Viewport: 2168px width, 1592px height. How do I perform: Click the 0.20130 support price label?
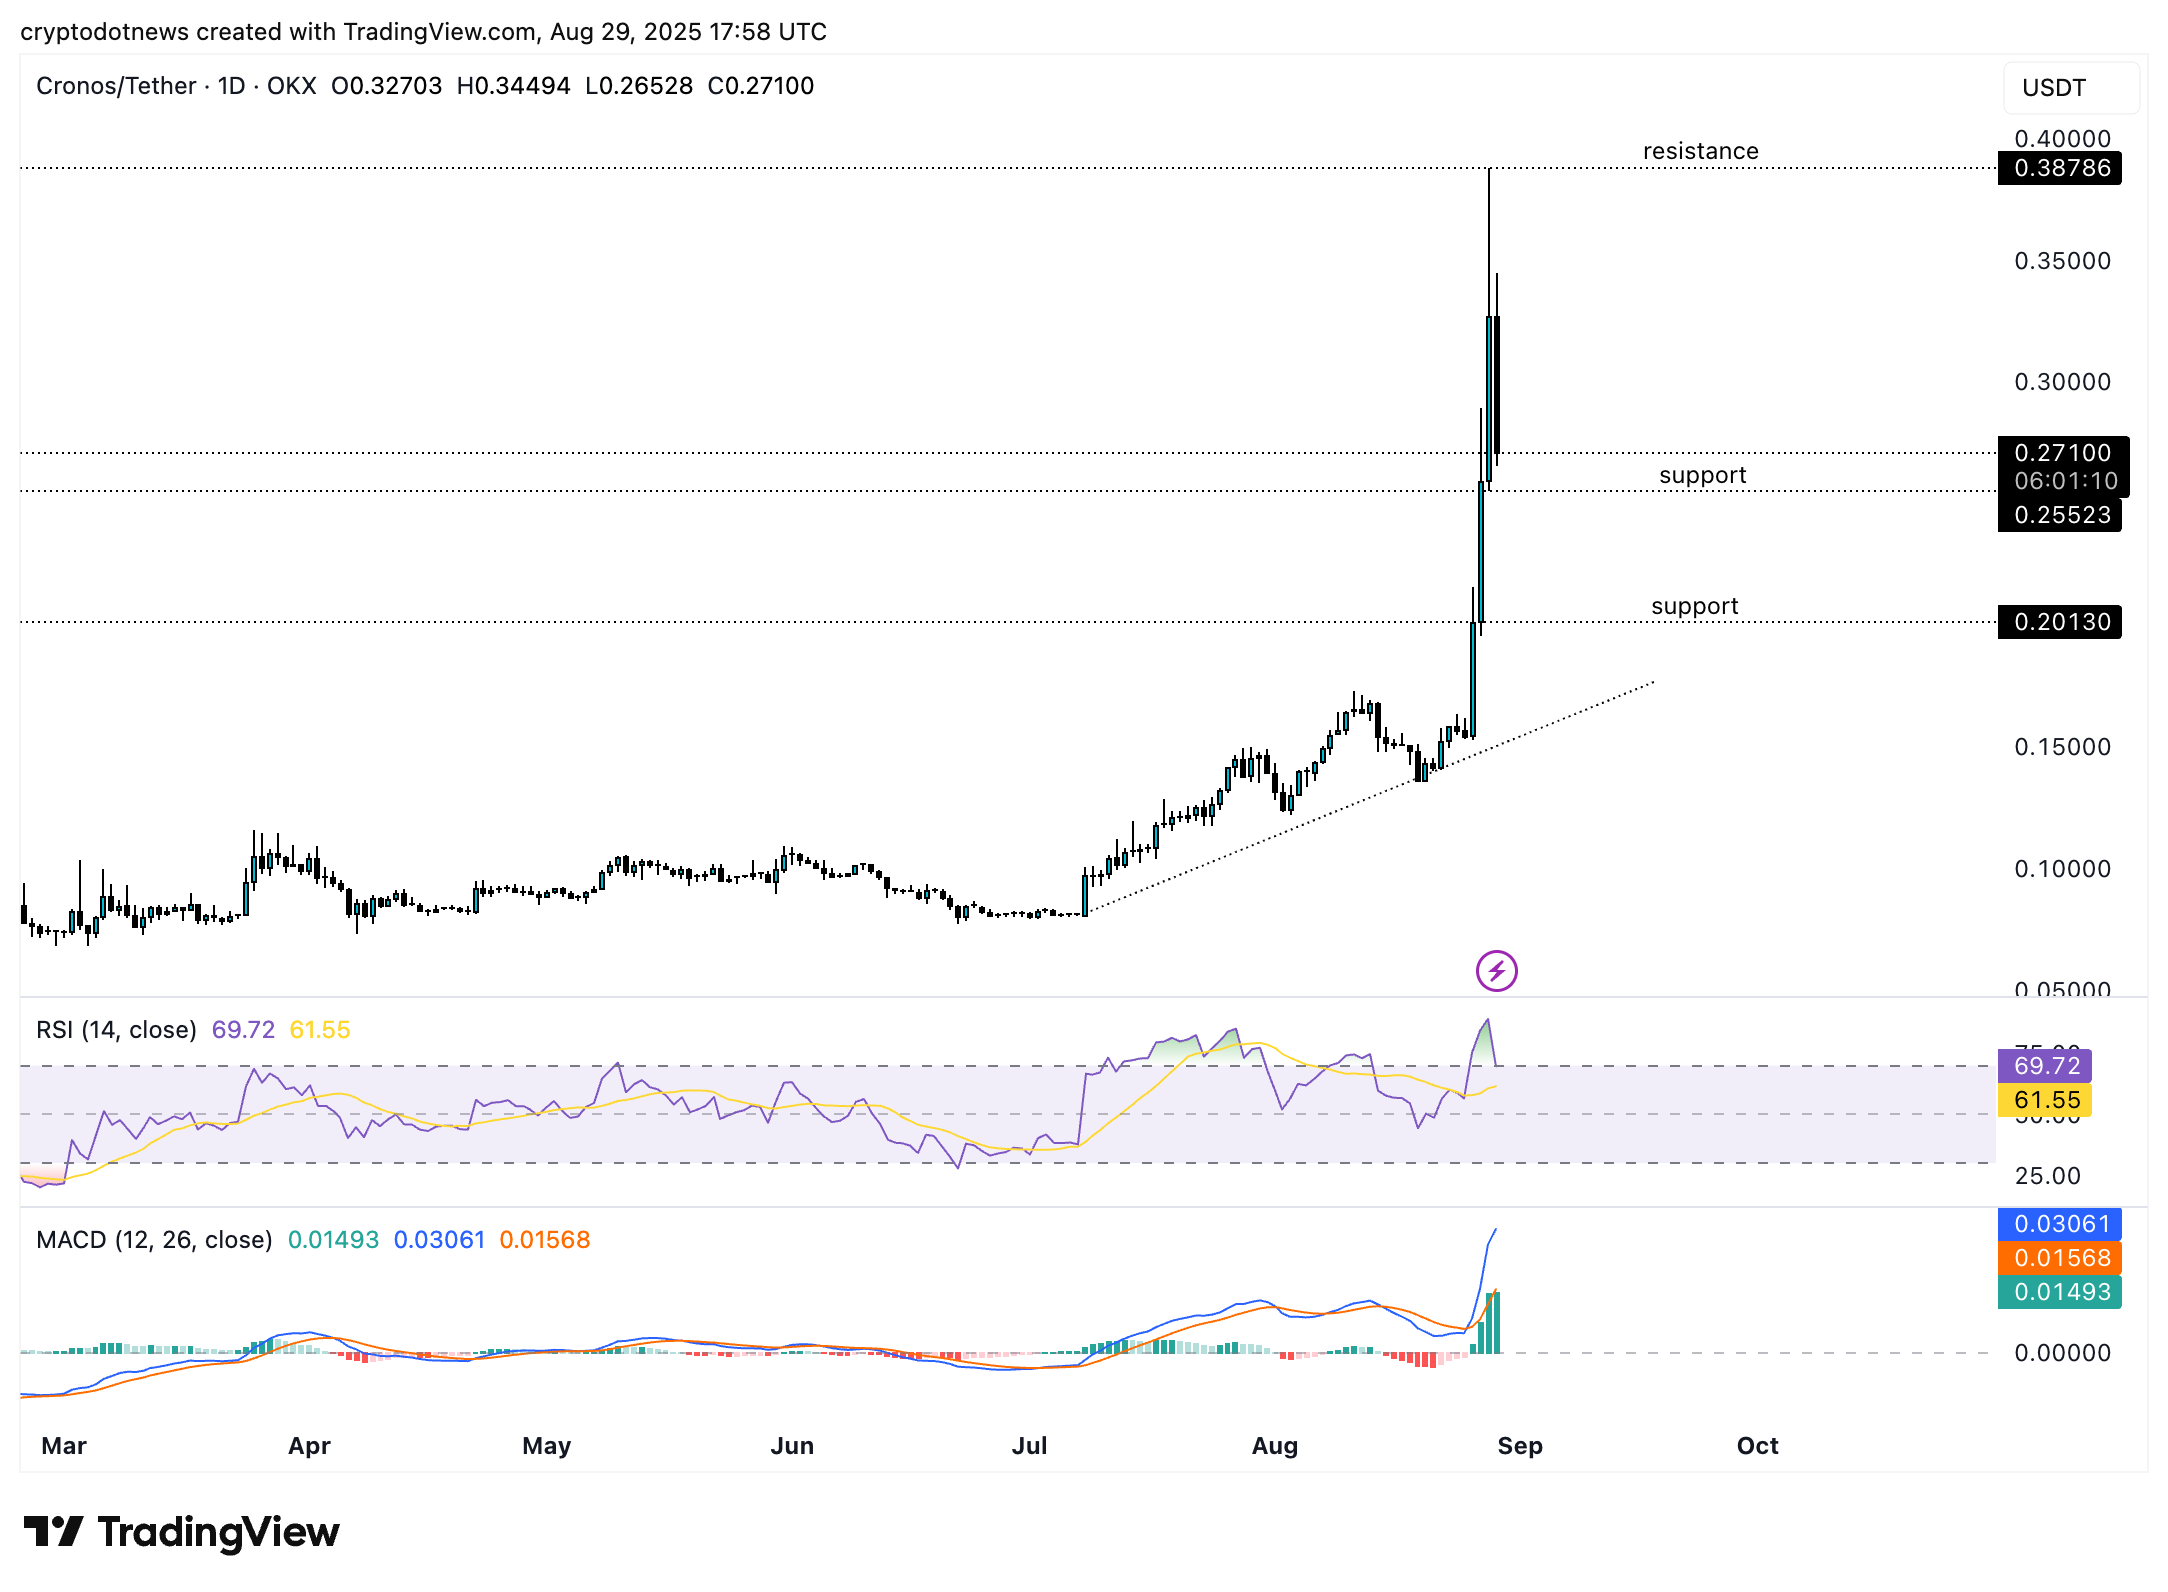(x=2060, y=622)
